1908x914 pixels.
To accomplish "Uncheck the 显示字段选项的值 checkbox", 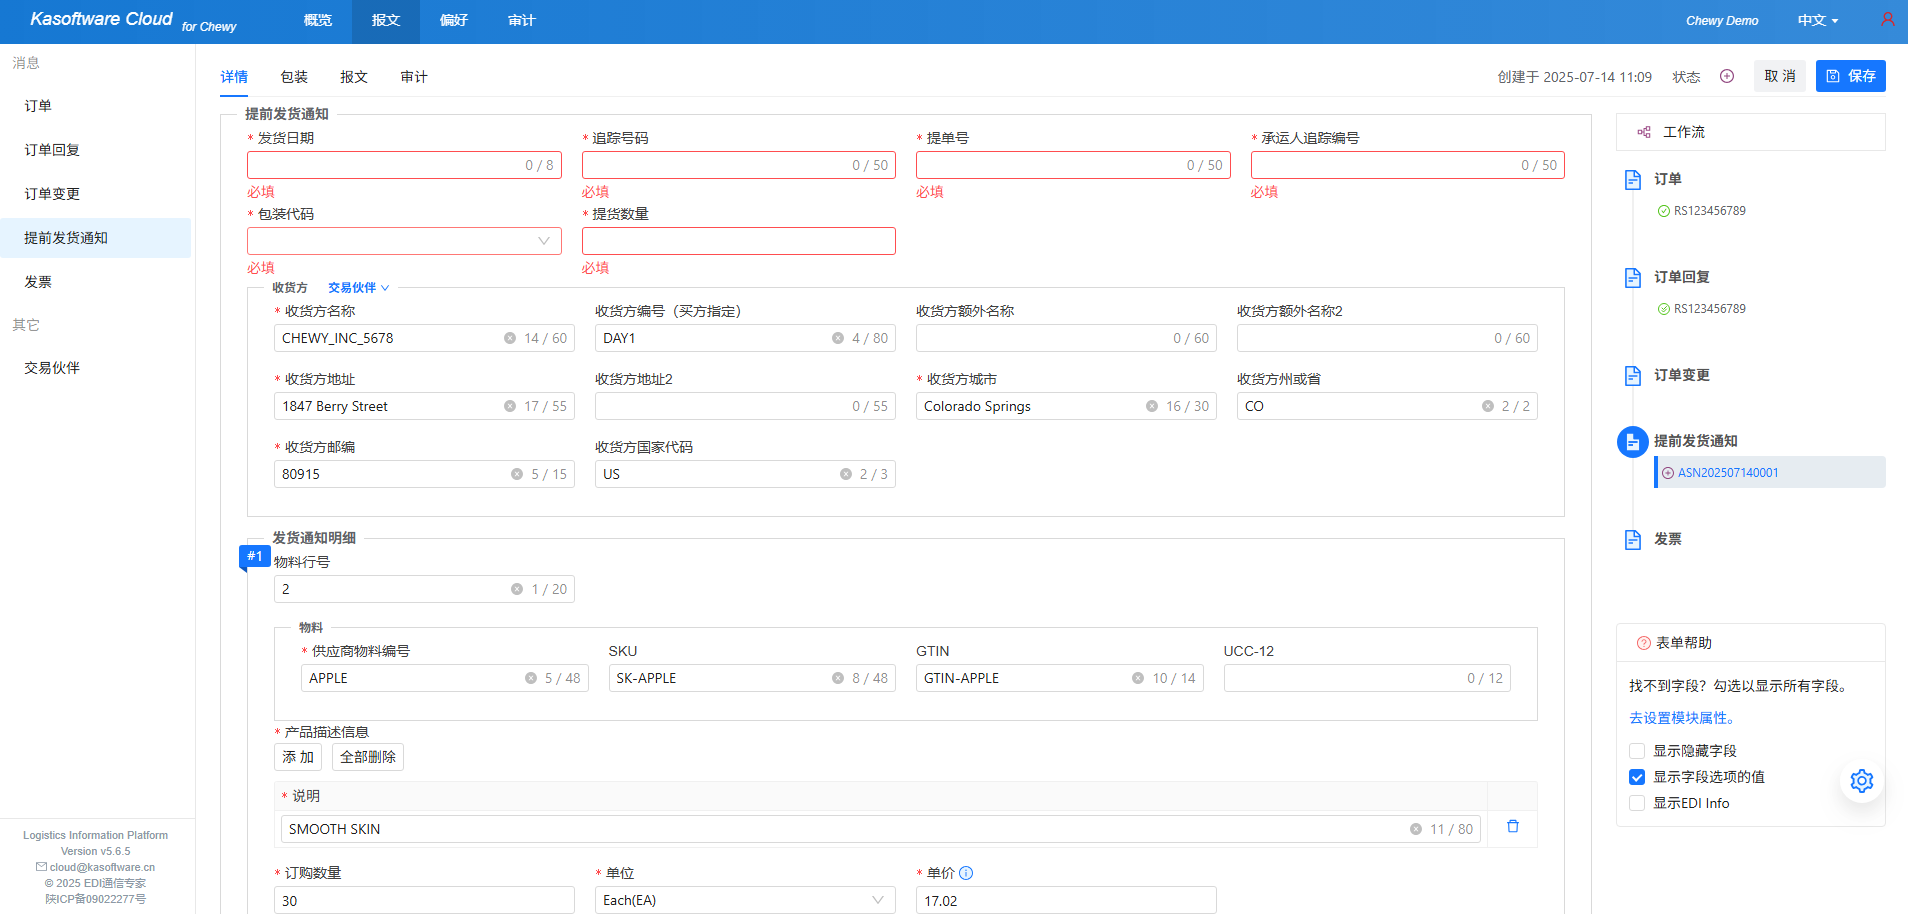I will 1637,777.
